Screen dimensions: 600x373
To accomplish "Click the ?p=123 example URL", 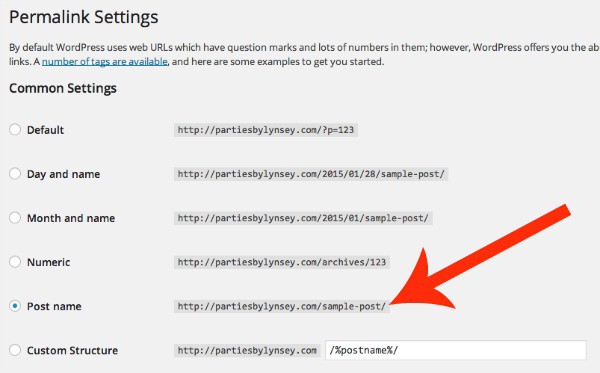I will click(x=266, y=130).
